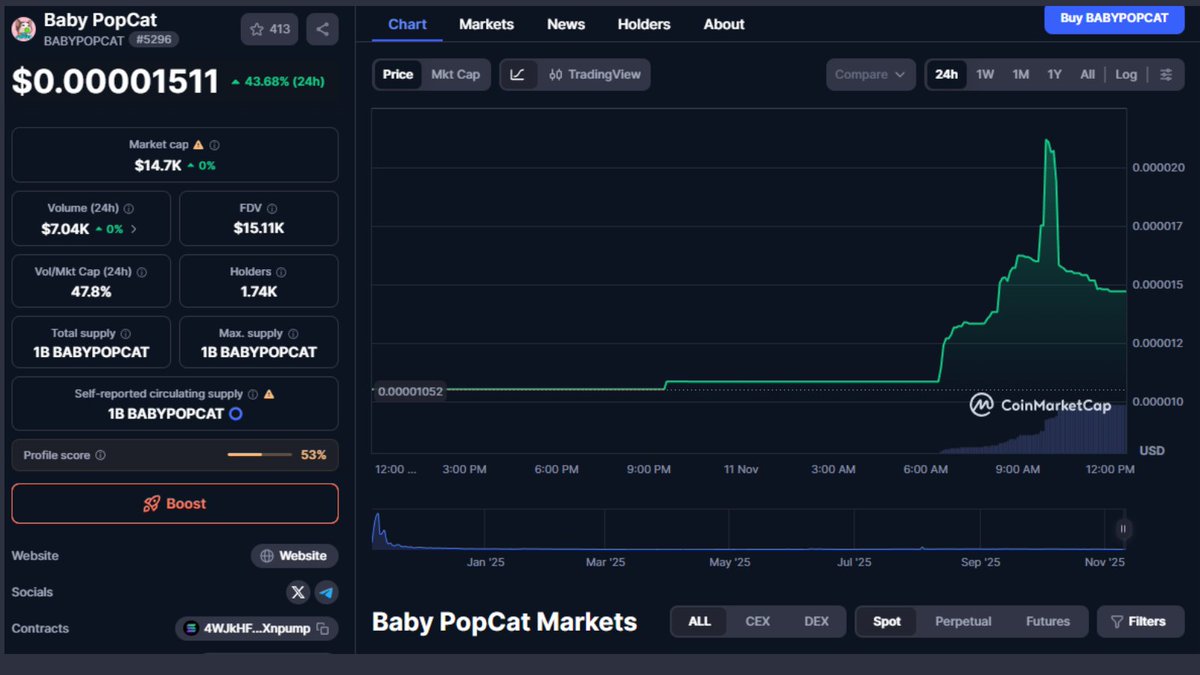This screenshot has height=675, width=1200.
Task: Show Holders info icon
Action: coord(281,272)
